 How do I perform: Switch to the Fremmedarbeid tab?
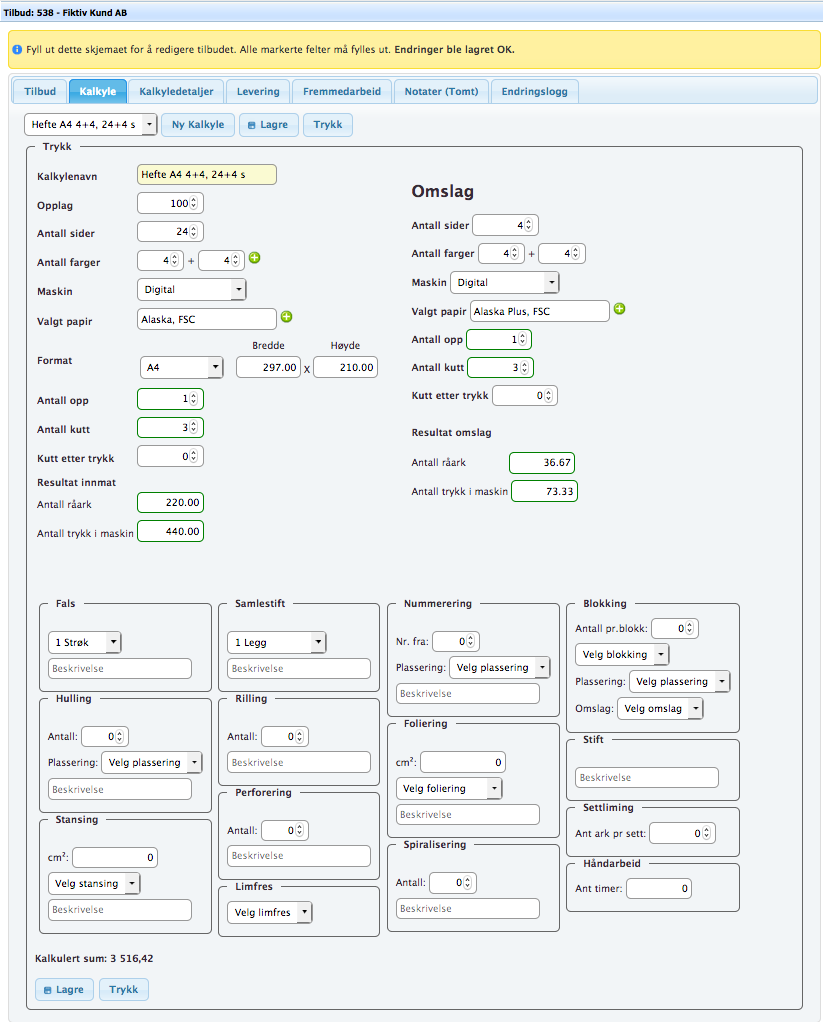(x=342, y=91)
